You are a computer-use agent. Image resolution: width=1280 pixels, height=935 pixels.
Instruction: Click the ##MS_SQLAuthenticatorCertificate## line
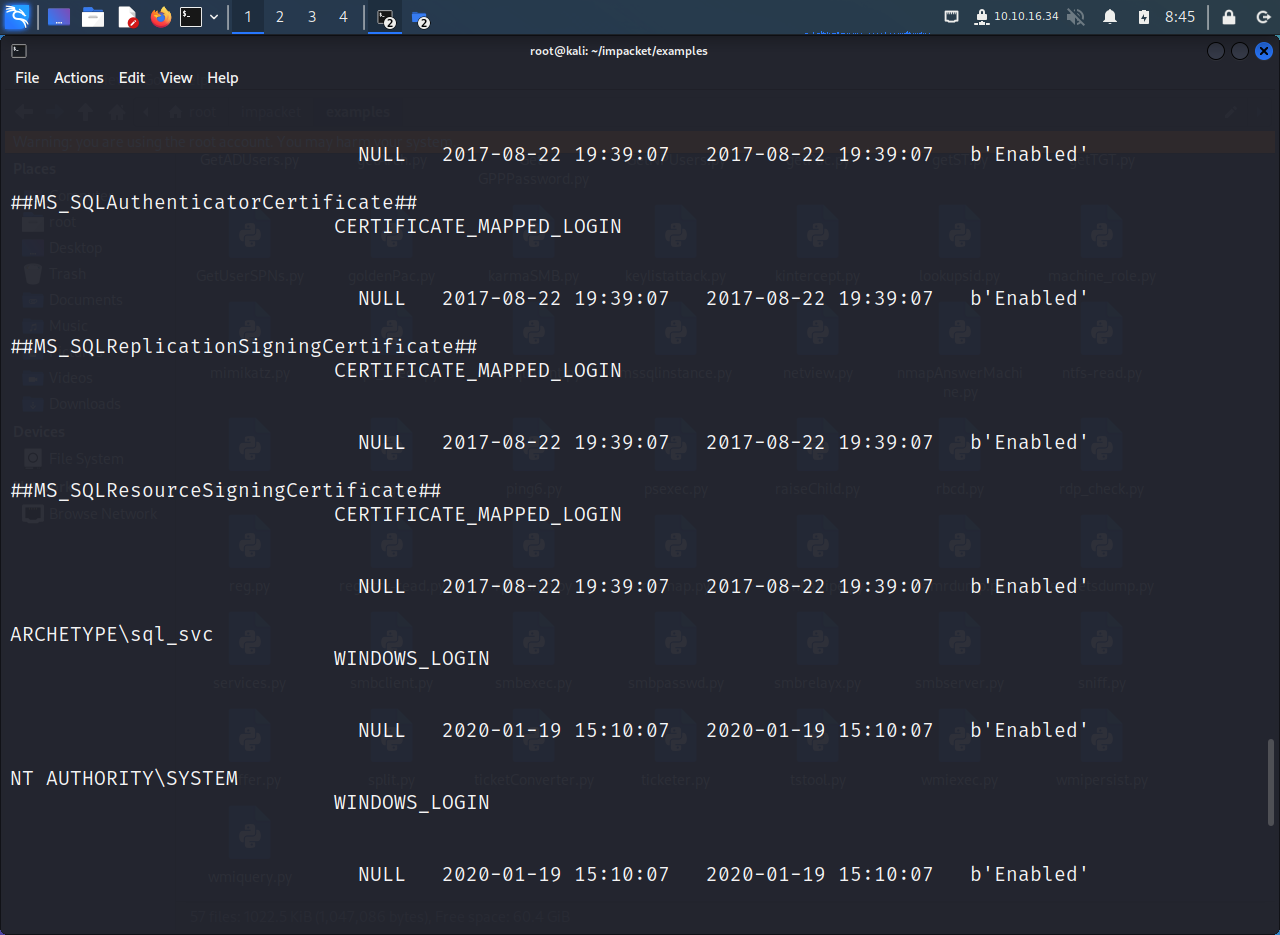point(213,203)
